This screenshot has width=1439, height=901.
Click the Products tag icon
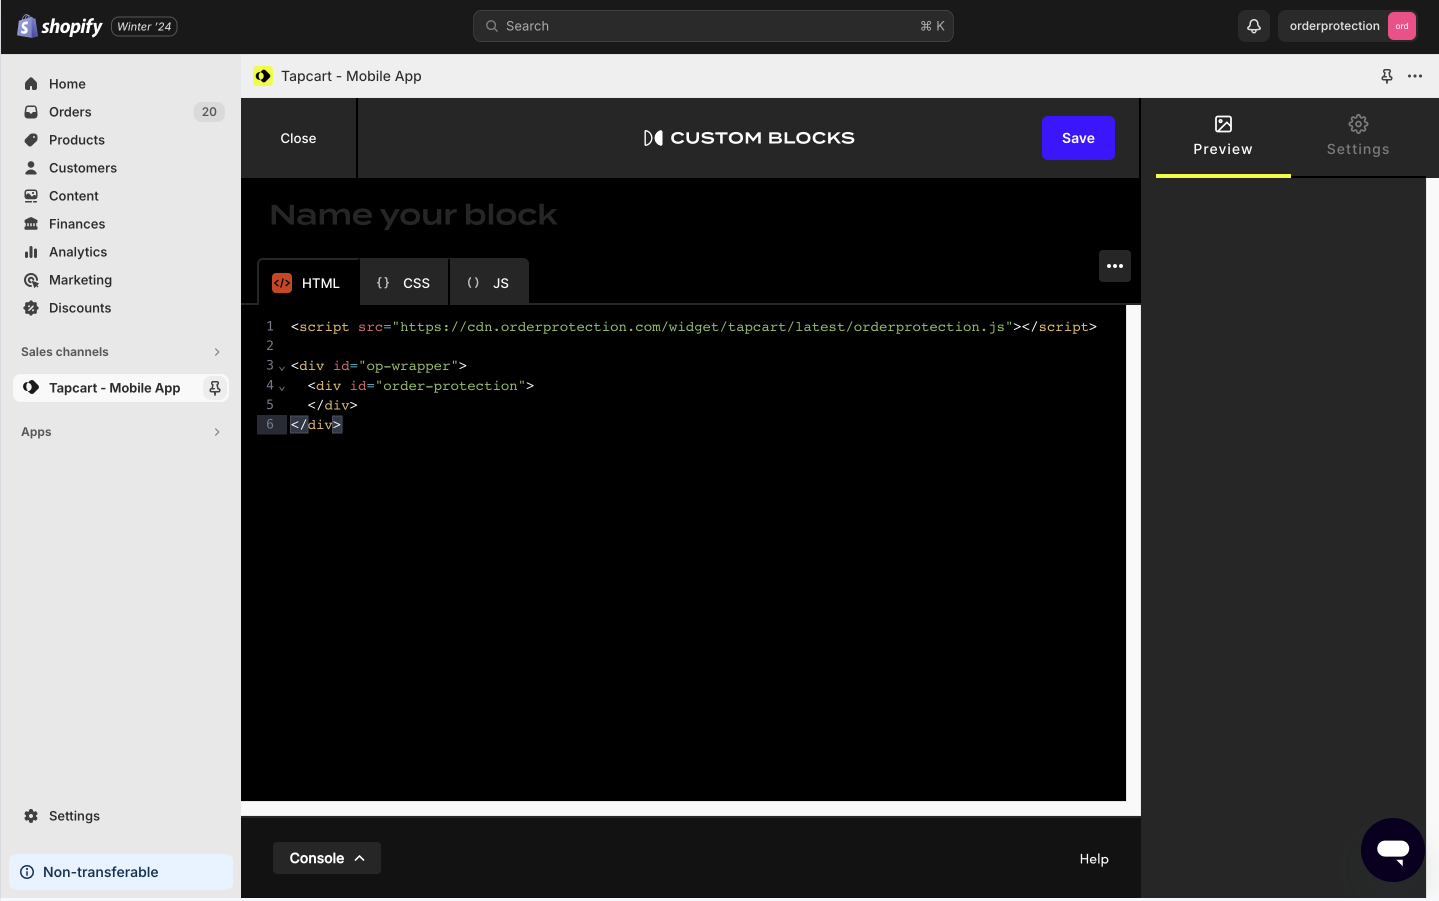pos(31,140)
